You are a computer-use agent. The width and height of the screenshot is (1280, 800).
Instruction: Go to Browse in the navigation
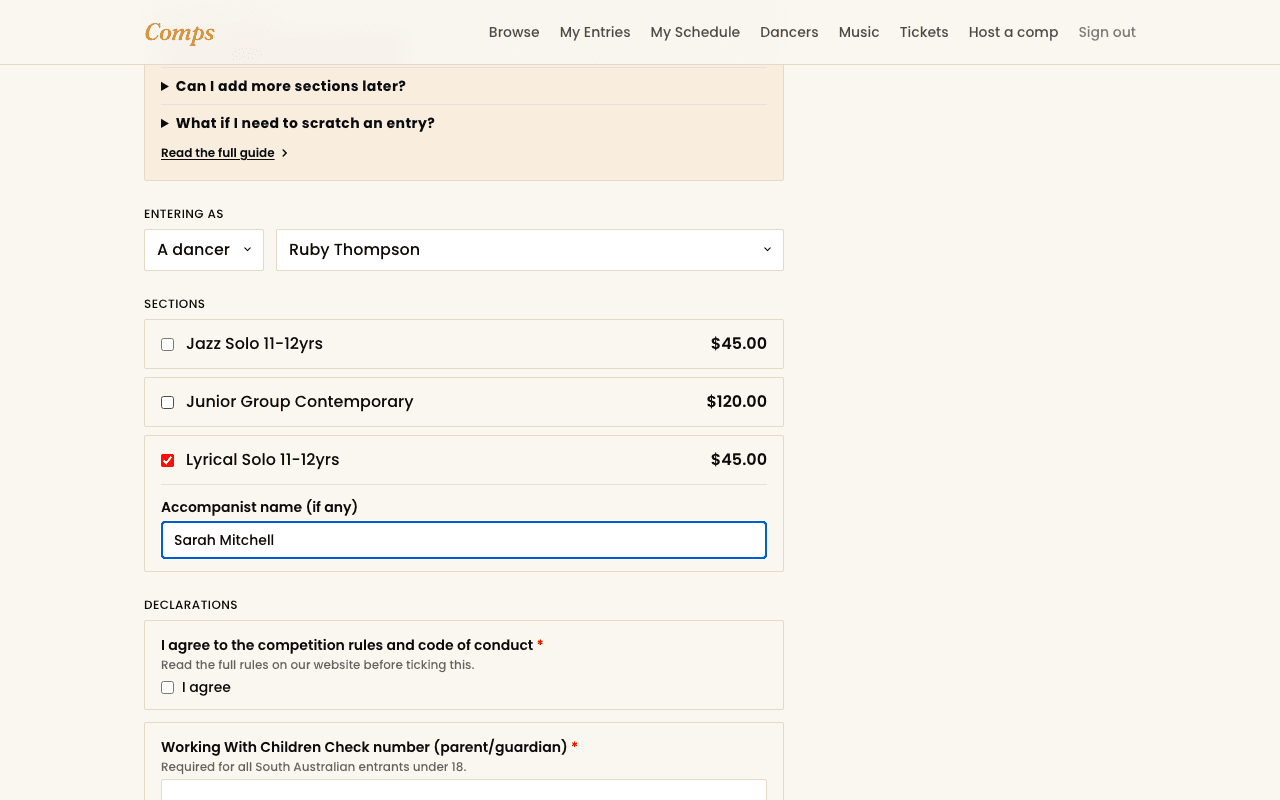[514, 32]
